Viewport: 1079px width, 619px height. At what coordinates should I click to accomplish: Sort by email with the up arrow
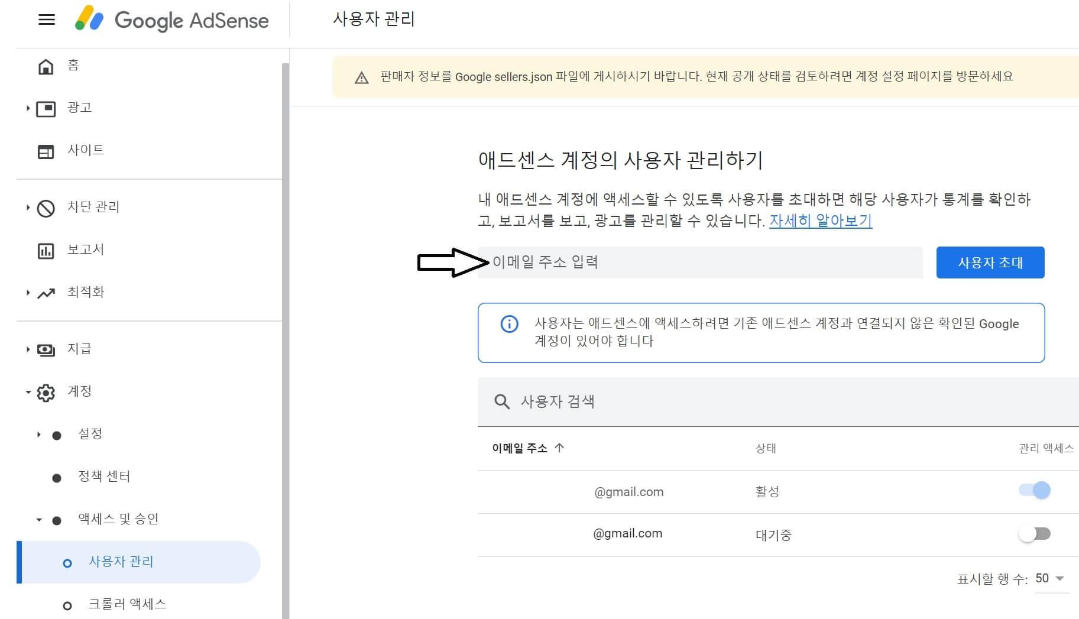click(x=559, y=448)
